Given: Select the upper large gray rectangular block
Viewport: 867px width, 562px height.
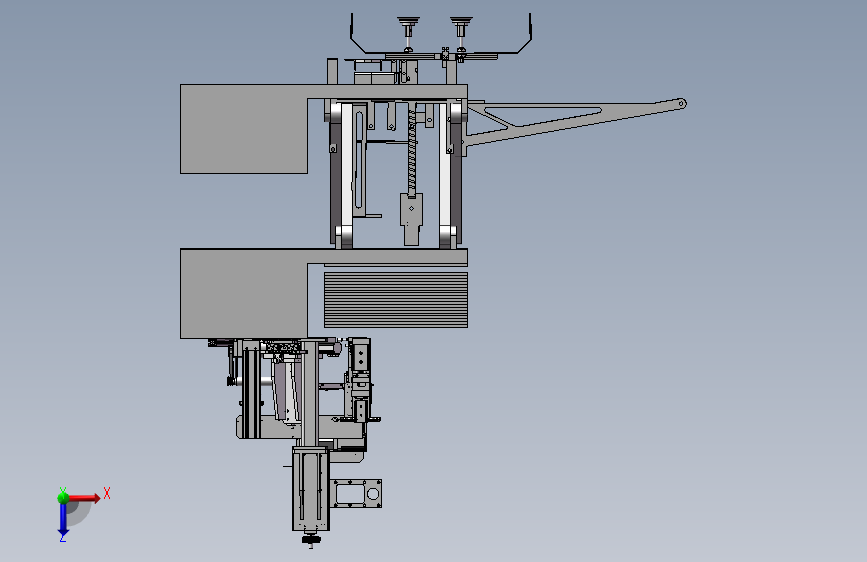Looking at the screenshot, I should (244, 129).
